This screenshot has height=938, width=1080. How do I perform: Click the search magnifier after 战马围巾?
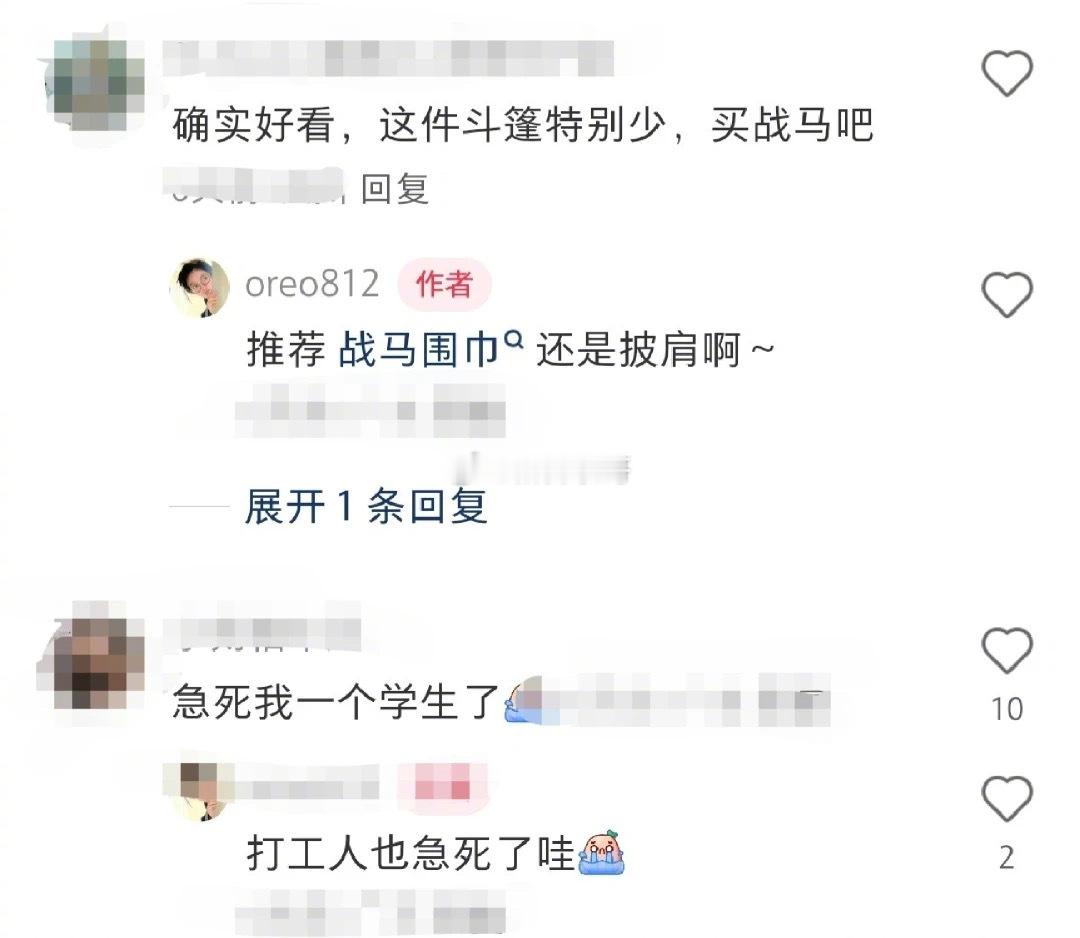pos(514,340)
